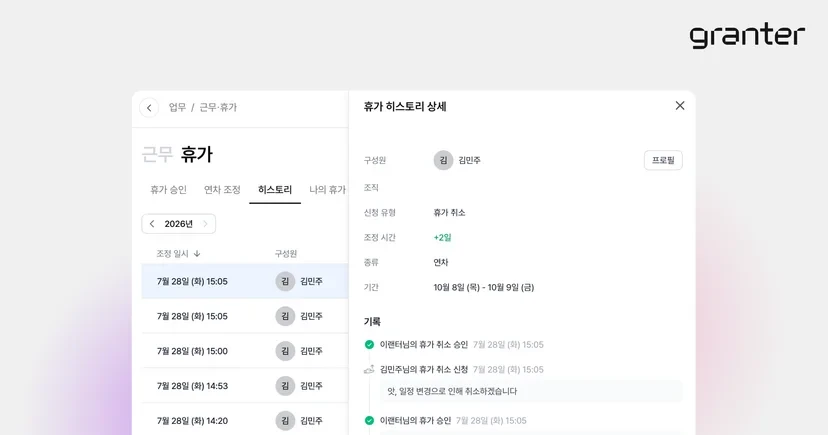Click the 2026년 year label

[x=178, y=224]
